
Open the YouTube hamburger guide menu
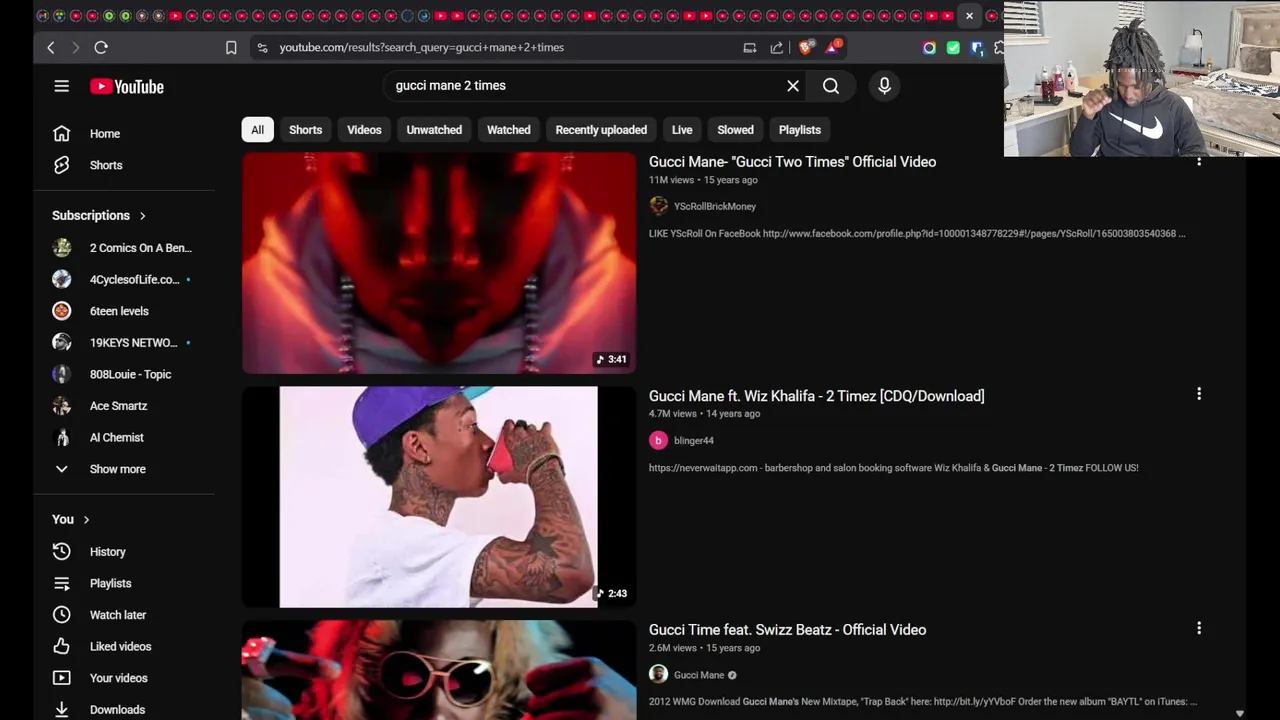[x=61, y=86]
